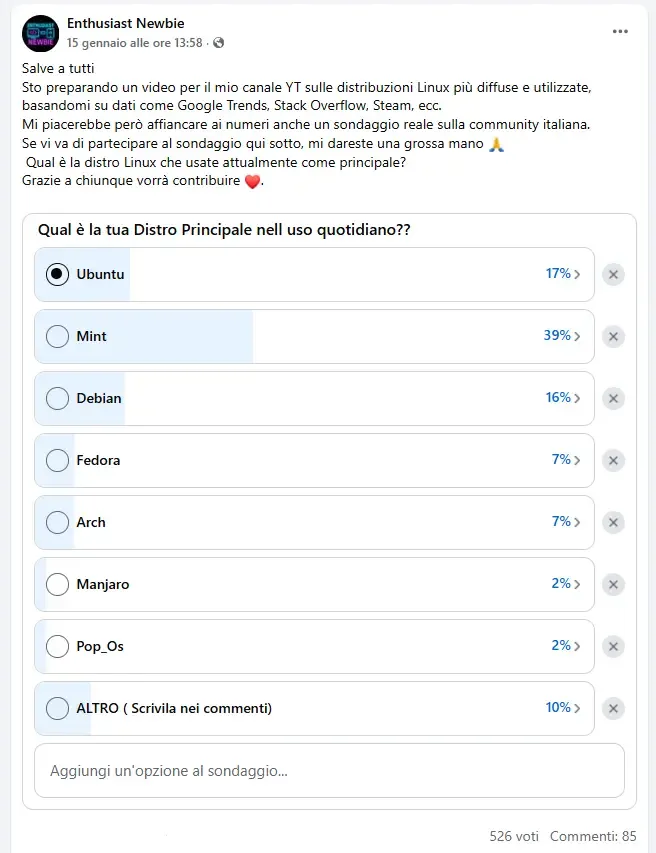Select the Arch radio button
This screenshot has width=656, height=853.
(x=58, y=522)
